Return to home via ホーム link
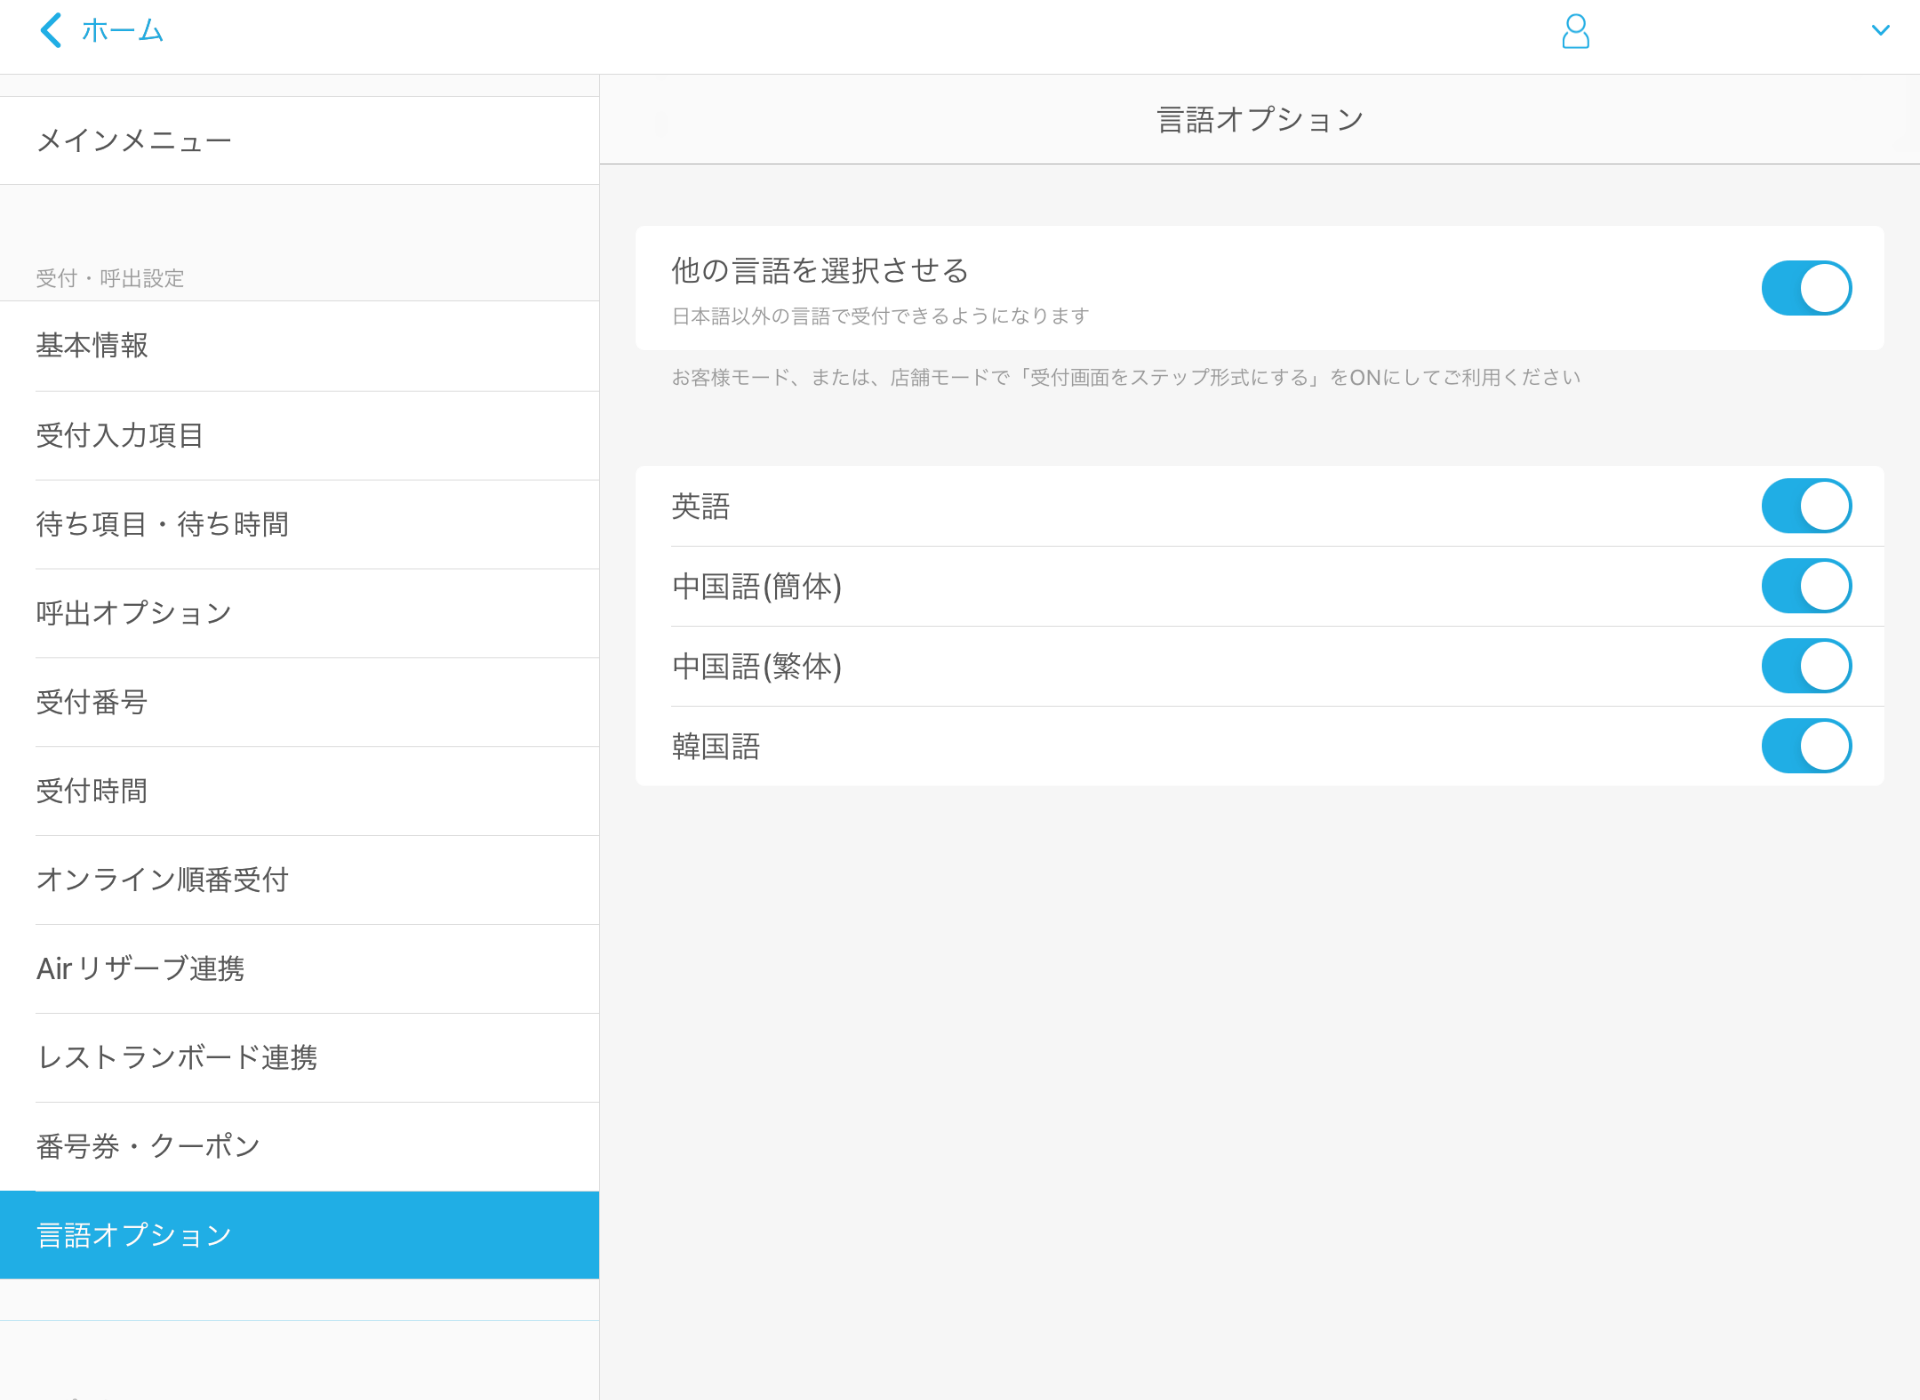The image size is (1920, 1400). click(x=120, y=30)
